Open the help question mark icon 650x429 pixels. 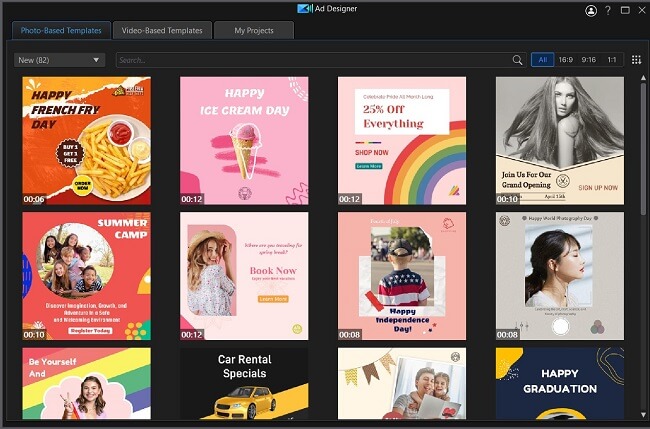pos(608,11)
